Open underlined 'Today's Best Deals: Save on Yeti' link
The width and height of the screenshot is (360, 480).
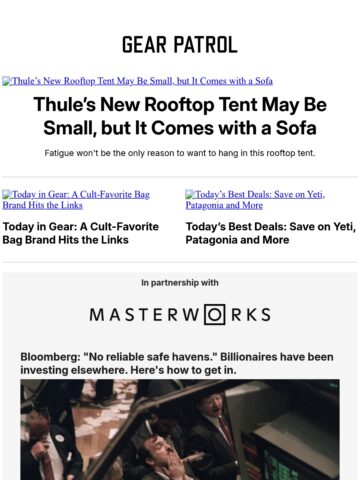pos(255,200)
